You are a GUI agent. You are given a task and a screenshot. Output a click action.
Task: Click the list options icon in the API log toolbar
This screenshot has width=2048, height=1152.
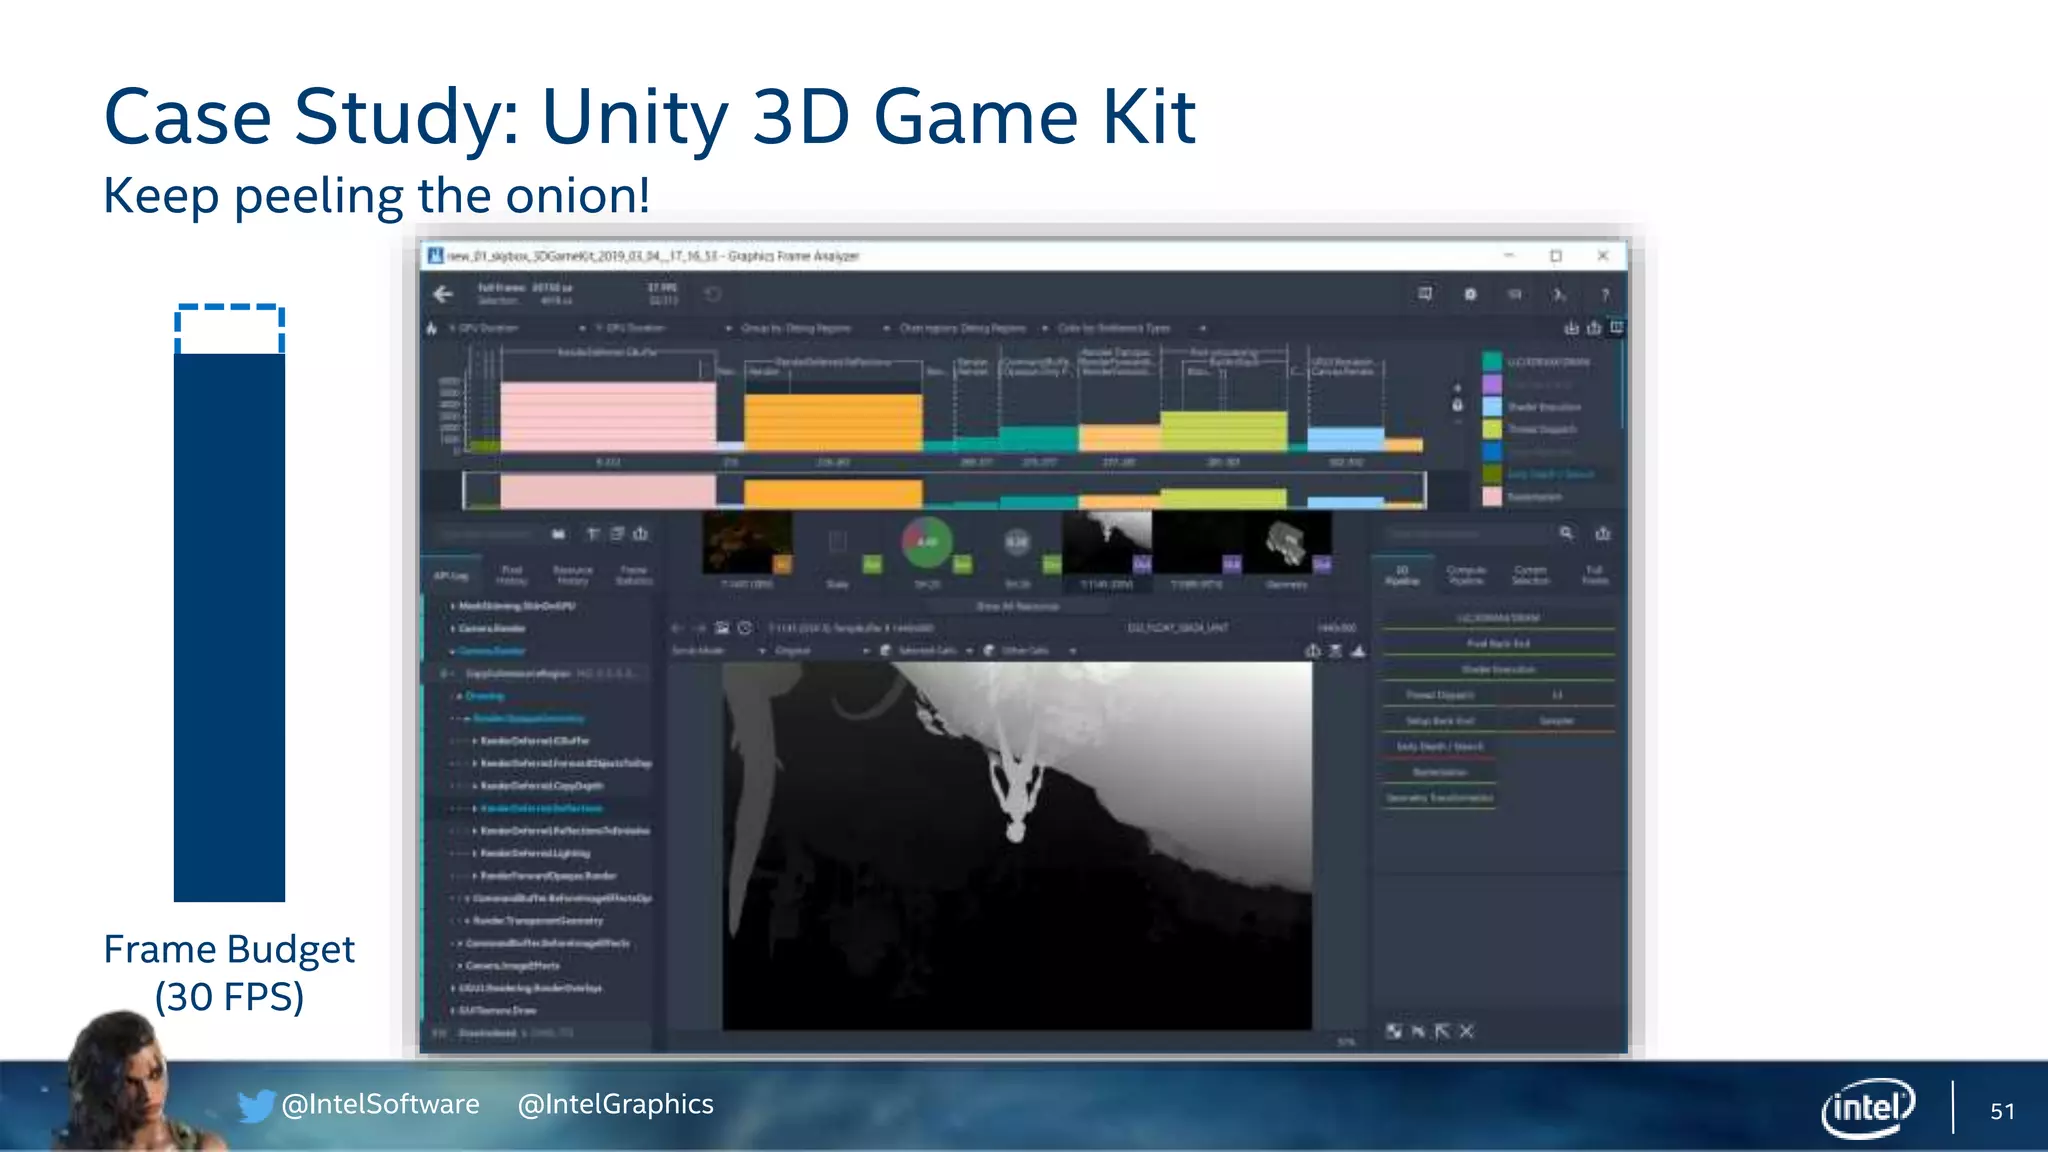tap(617, 534)
